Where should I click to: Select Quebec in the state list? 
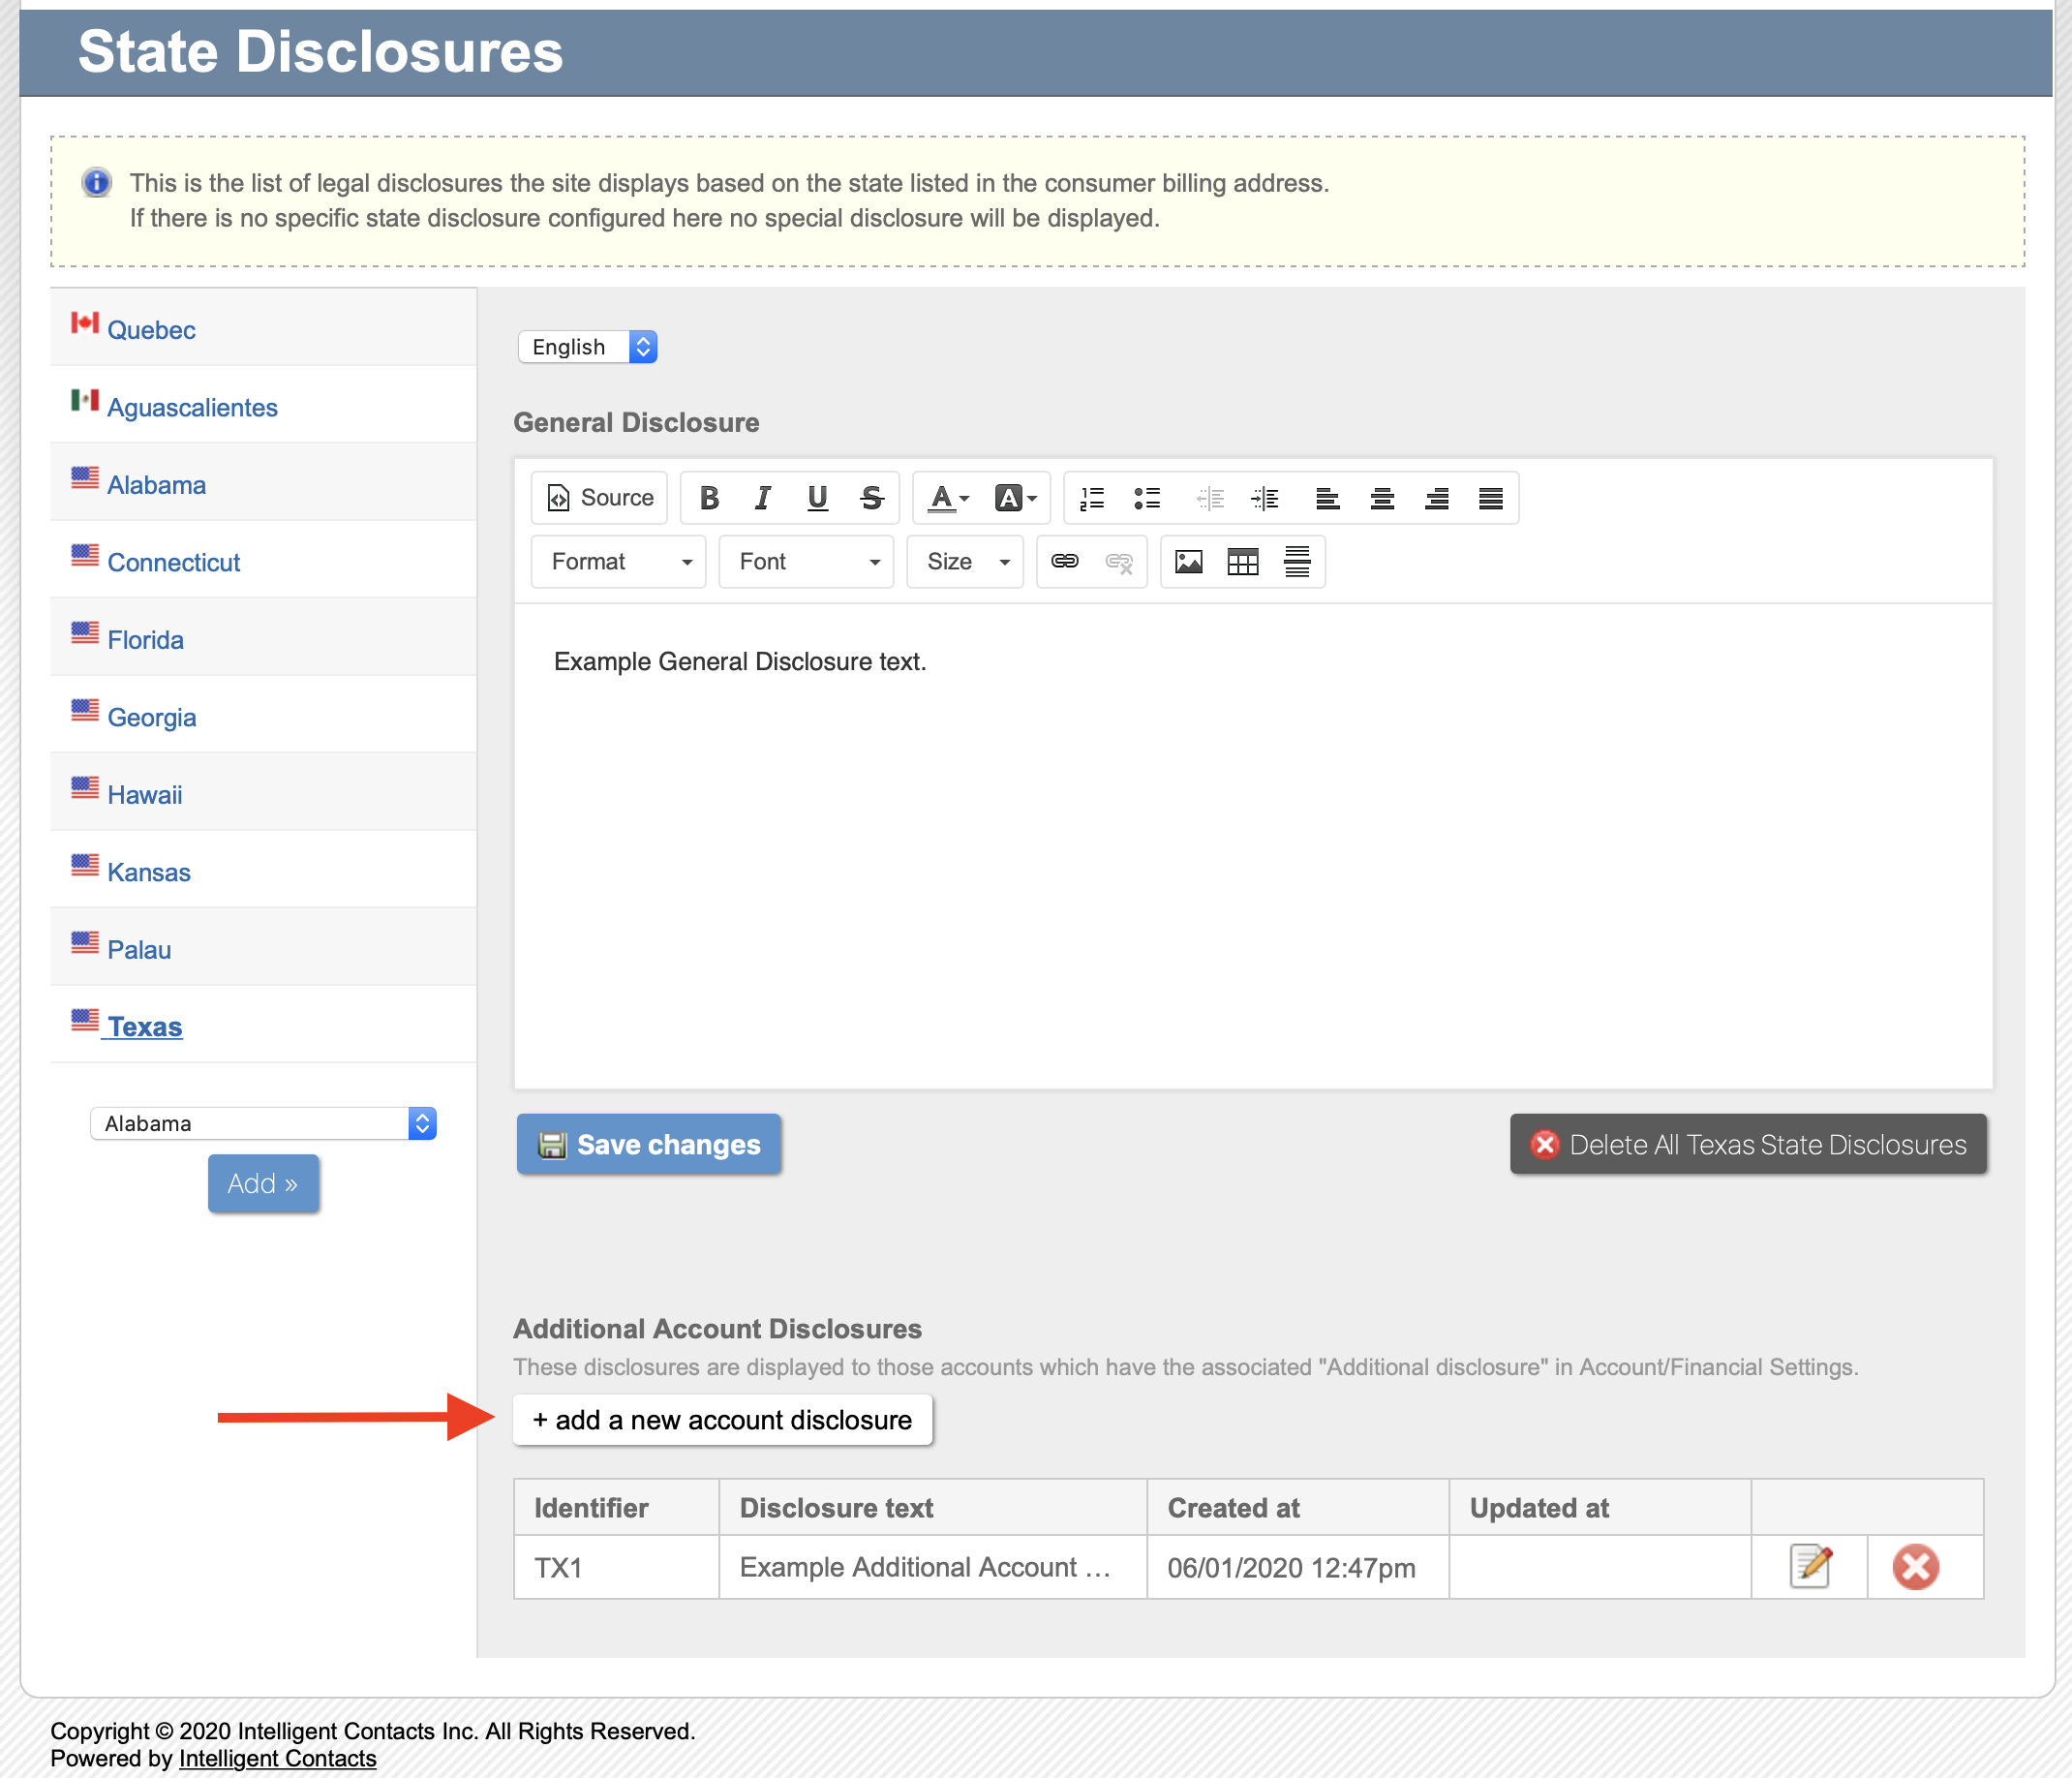(151, 330)
